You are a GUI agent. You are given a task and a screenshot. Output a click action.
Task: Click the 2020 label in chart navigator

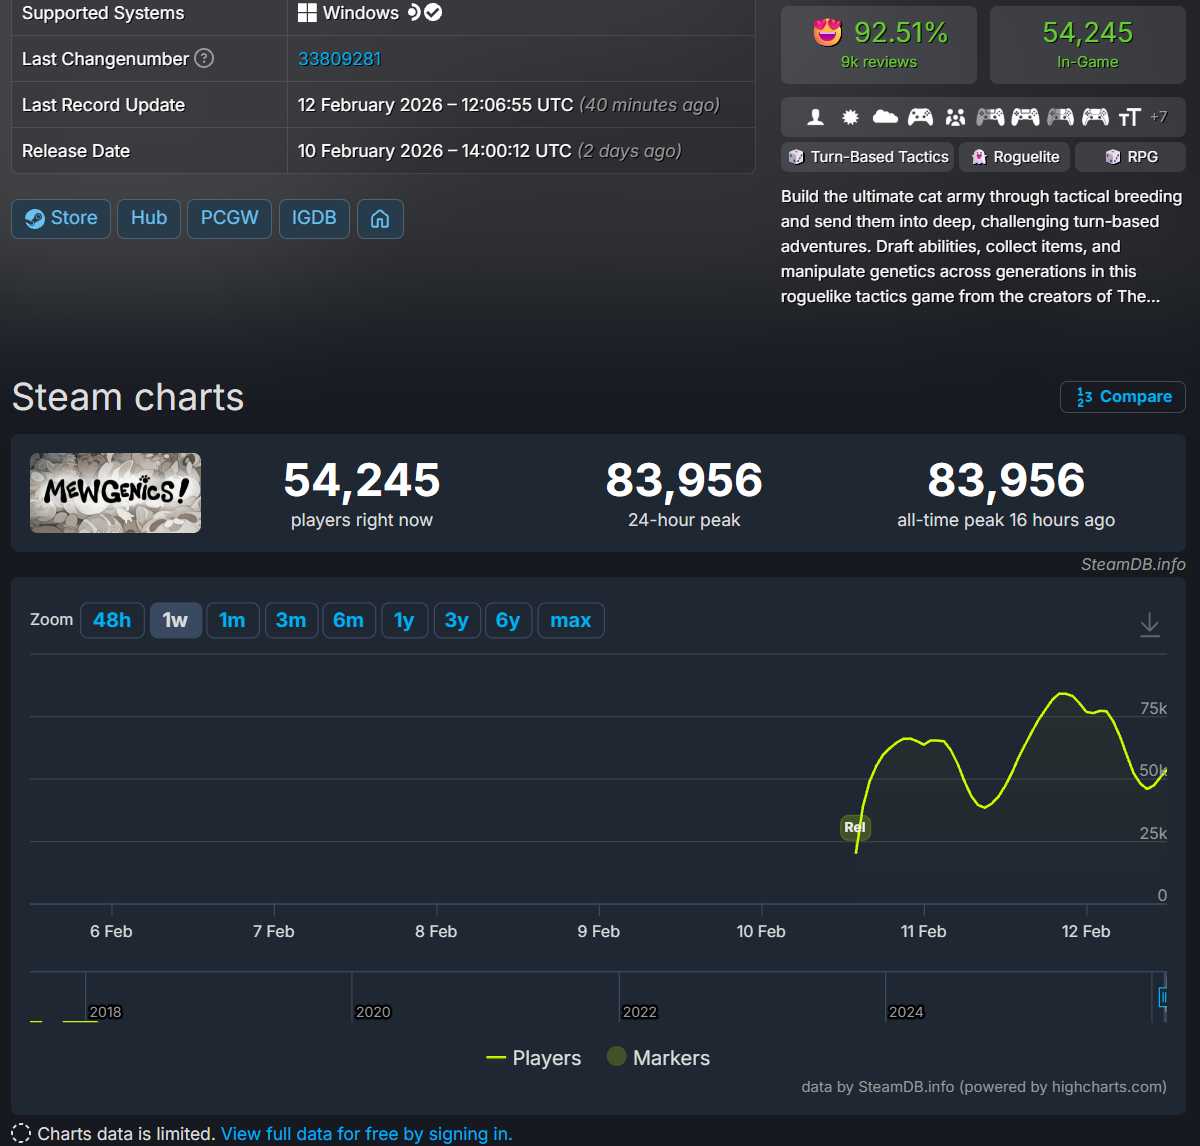point(373,1012)
